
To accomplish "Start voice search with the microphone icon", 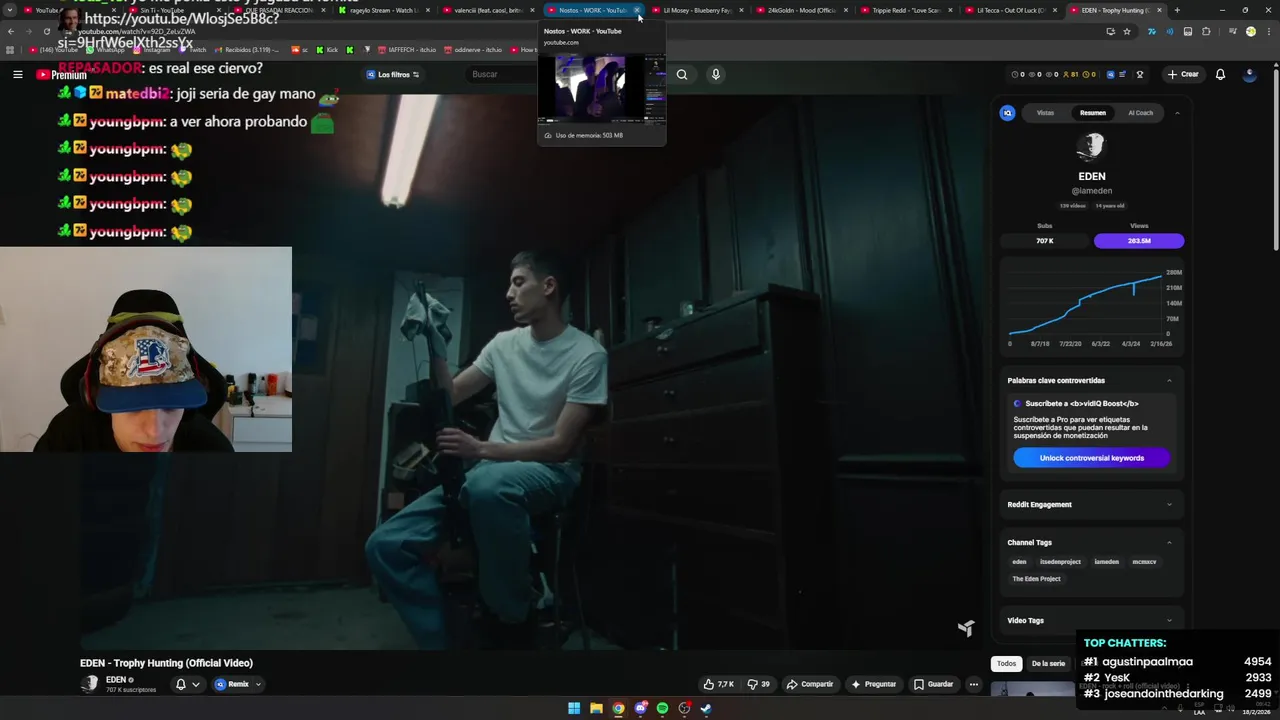I will [715, 74].
